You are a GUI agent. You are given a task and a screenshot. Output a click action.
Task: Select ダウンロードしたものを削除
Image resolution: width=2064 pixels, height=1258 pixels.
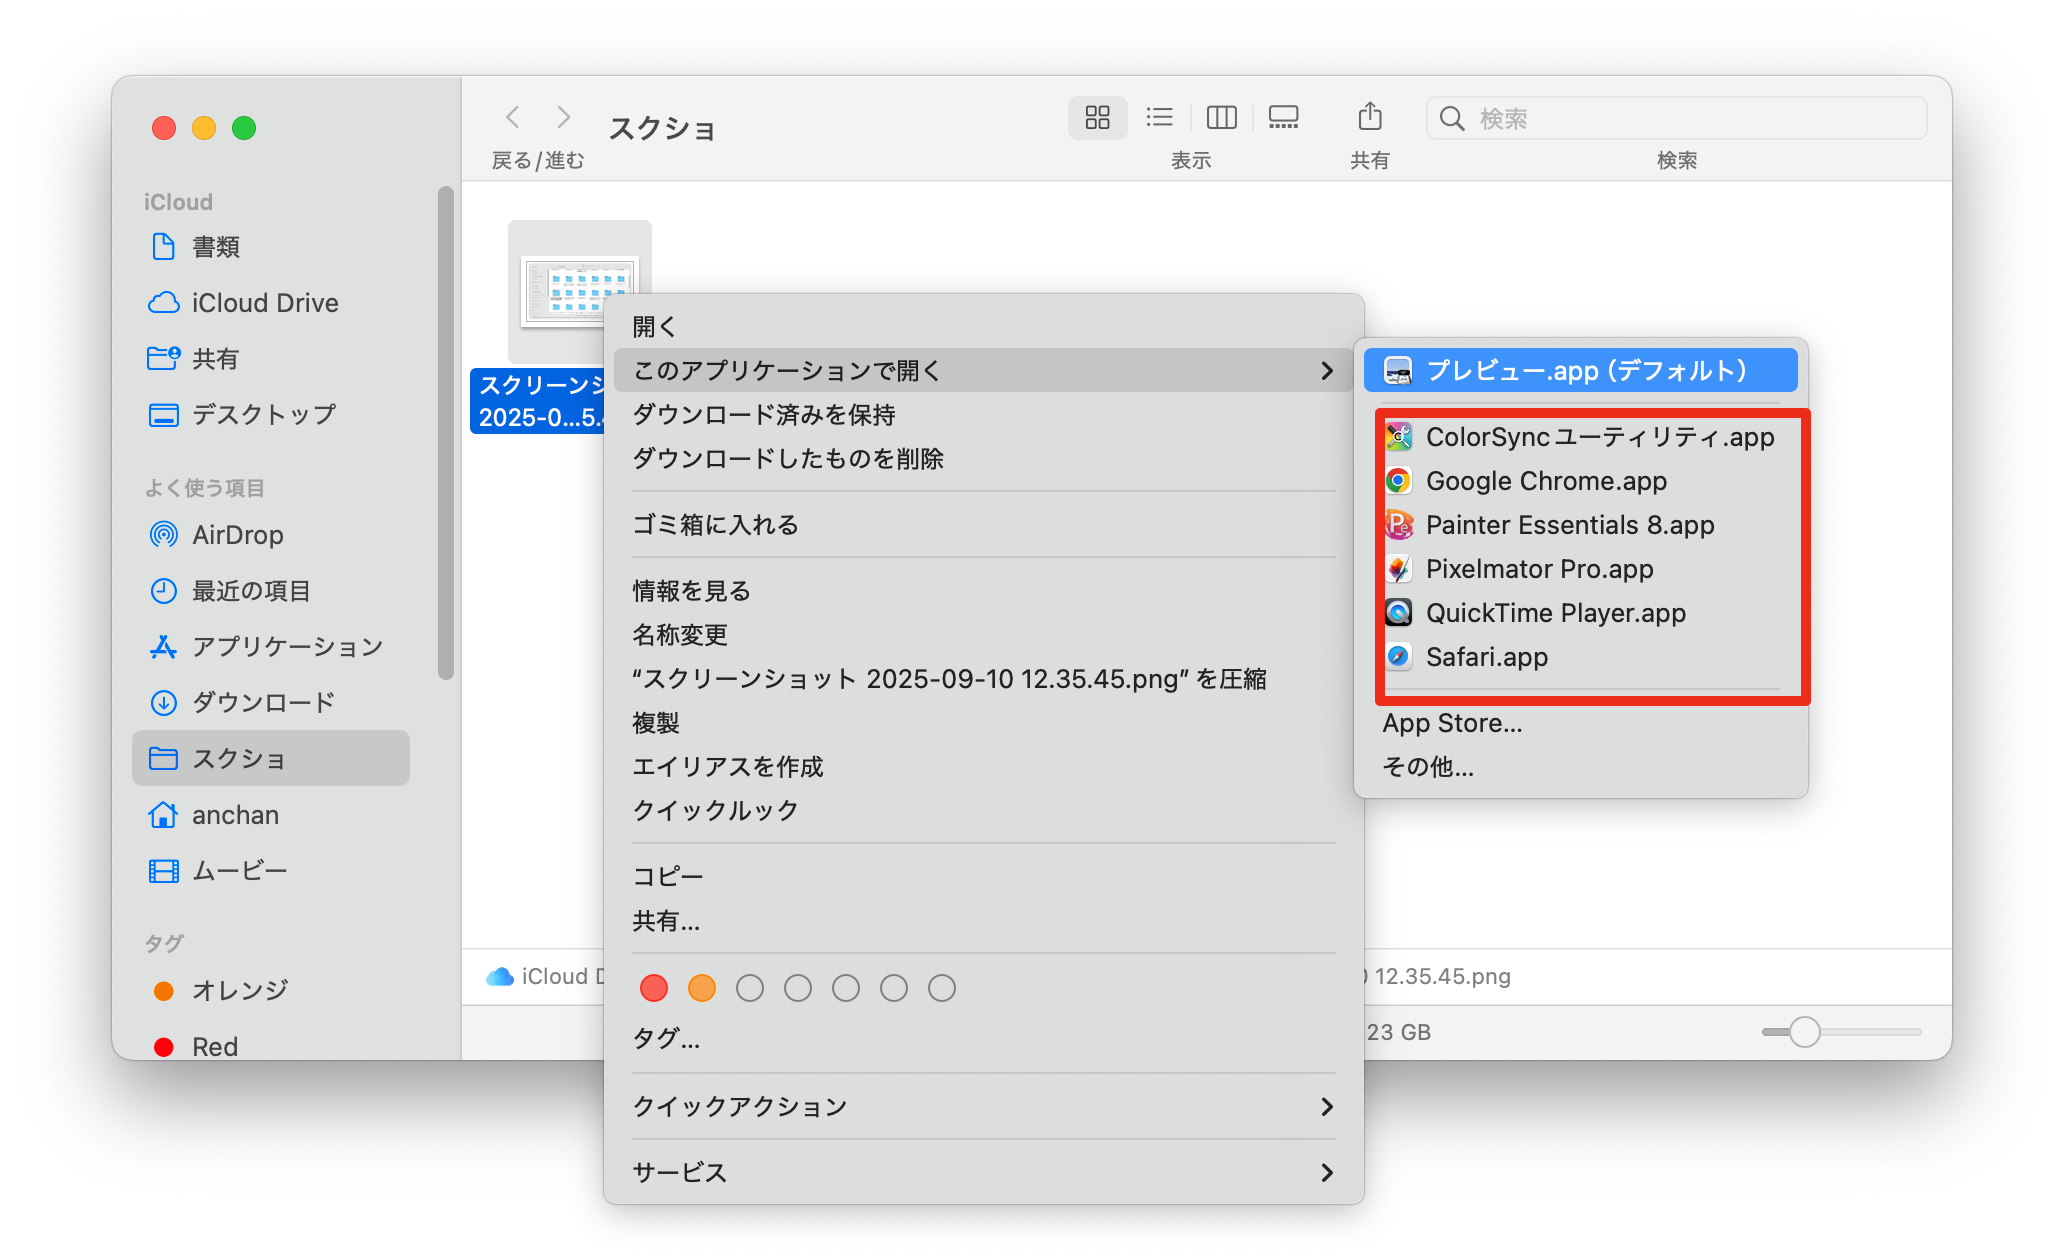984,458
